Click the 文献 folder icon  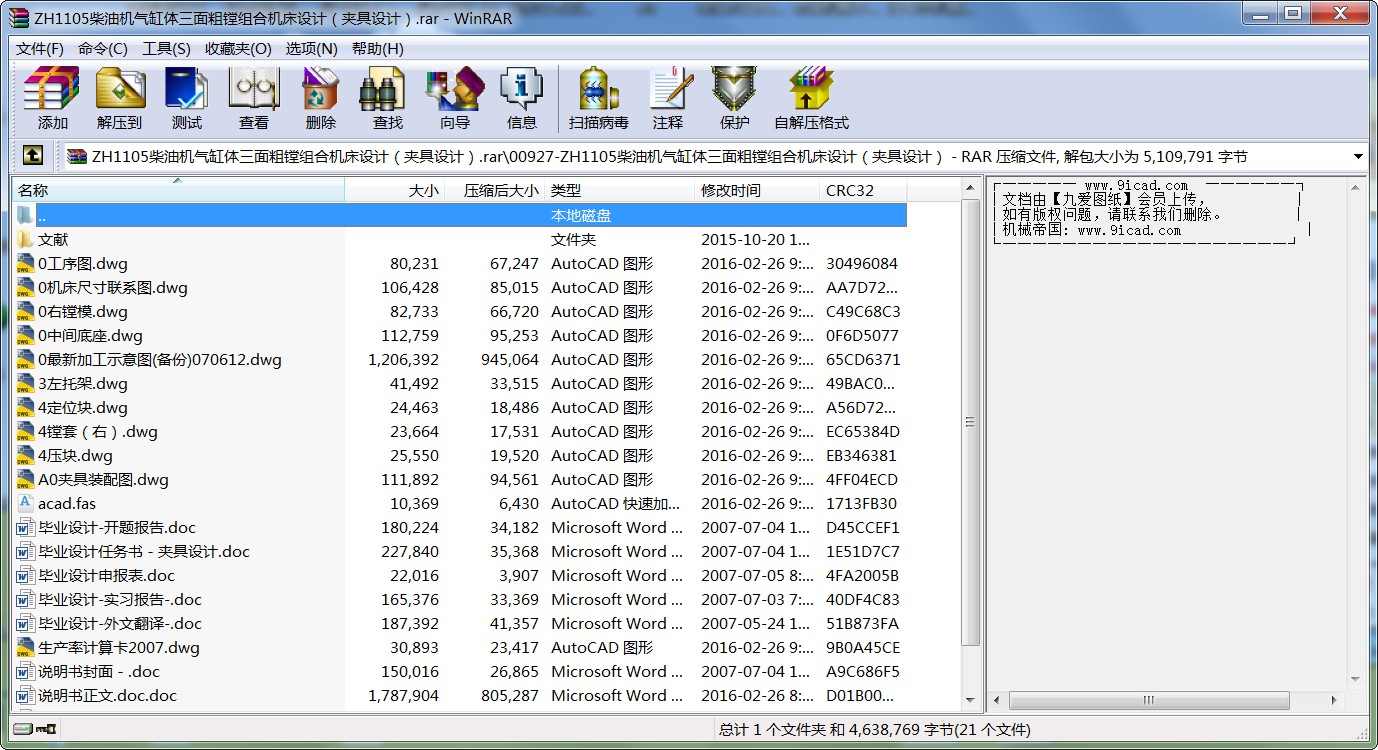(25, 239)
